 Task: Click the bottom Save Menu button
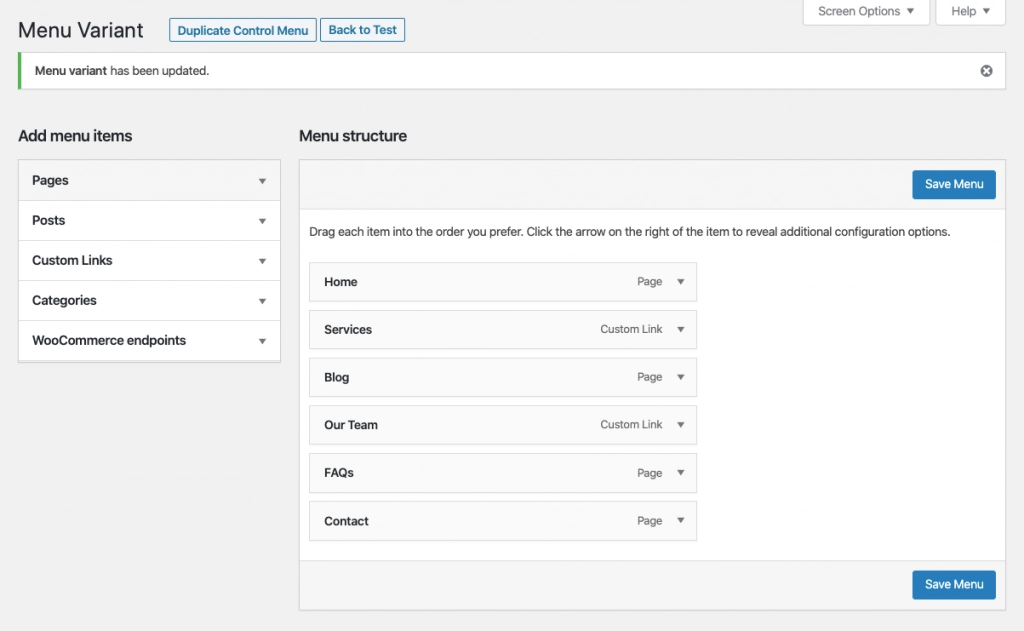[x=953, y=585]
